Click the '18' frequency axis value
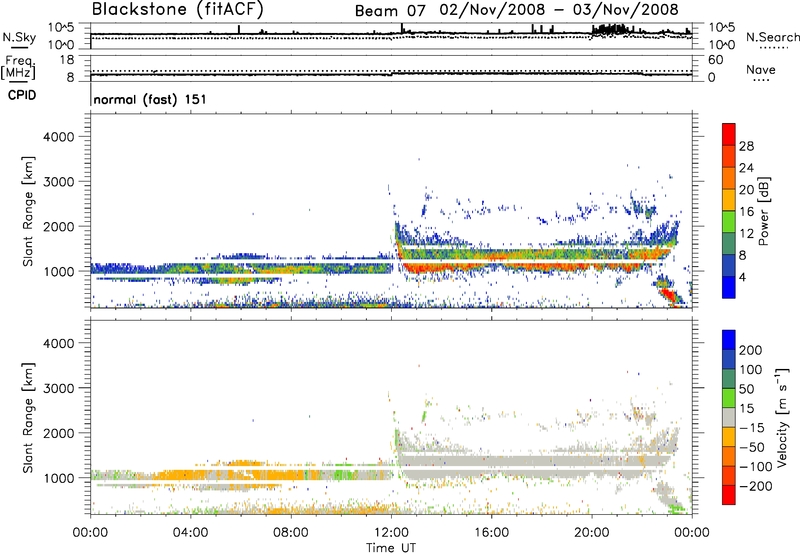Viewport: 800px width, 554px height. click(67, 60)
